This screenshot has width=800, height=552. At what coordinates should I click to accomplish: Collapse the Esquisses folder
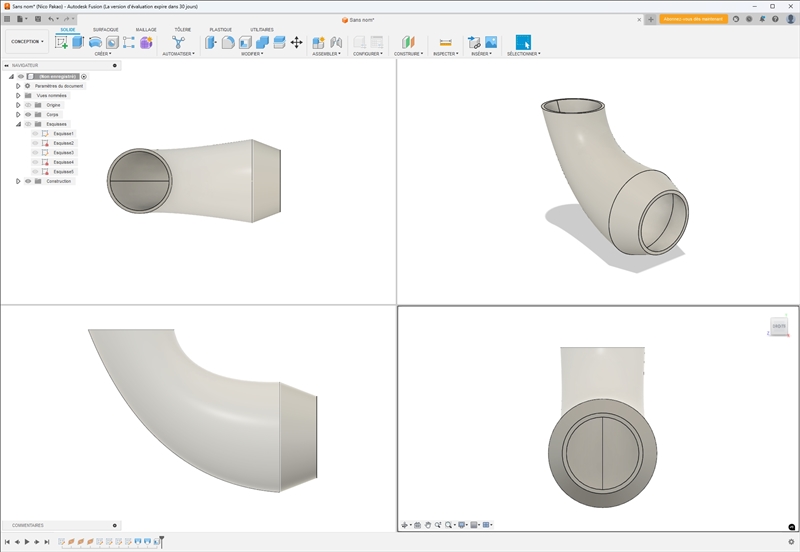click(x=18, y=124)
